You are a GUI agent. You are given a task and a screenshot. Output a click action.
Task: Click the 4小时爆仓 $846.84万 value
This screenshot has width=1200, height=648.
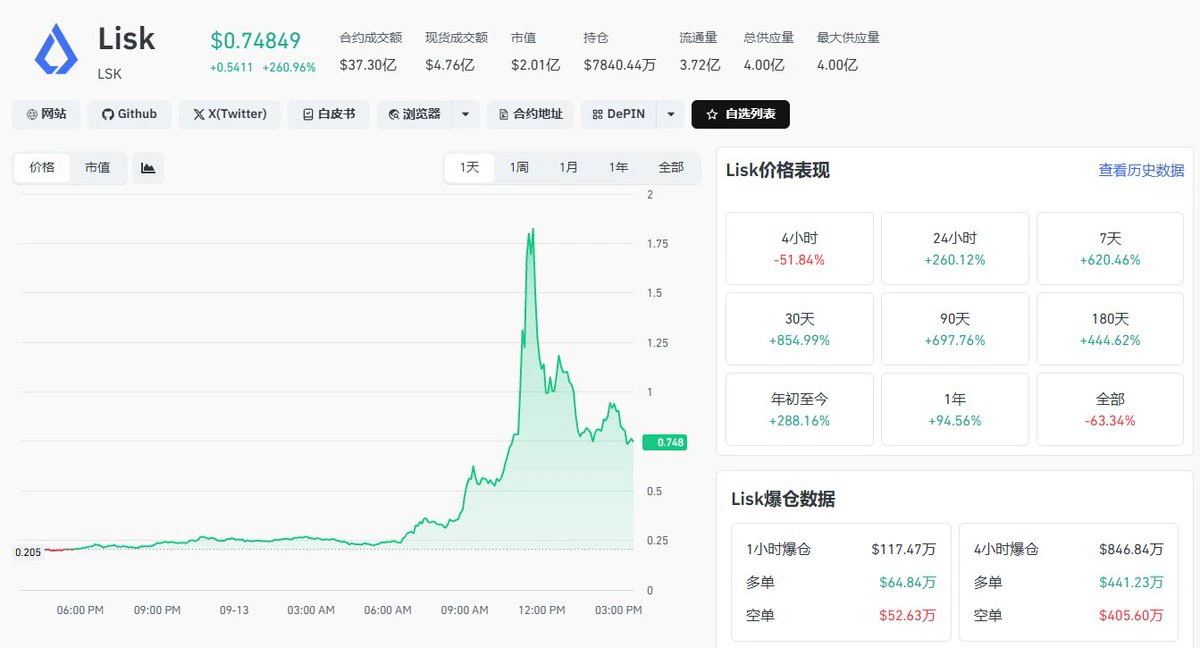[1131, 549]
